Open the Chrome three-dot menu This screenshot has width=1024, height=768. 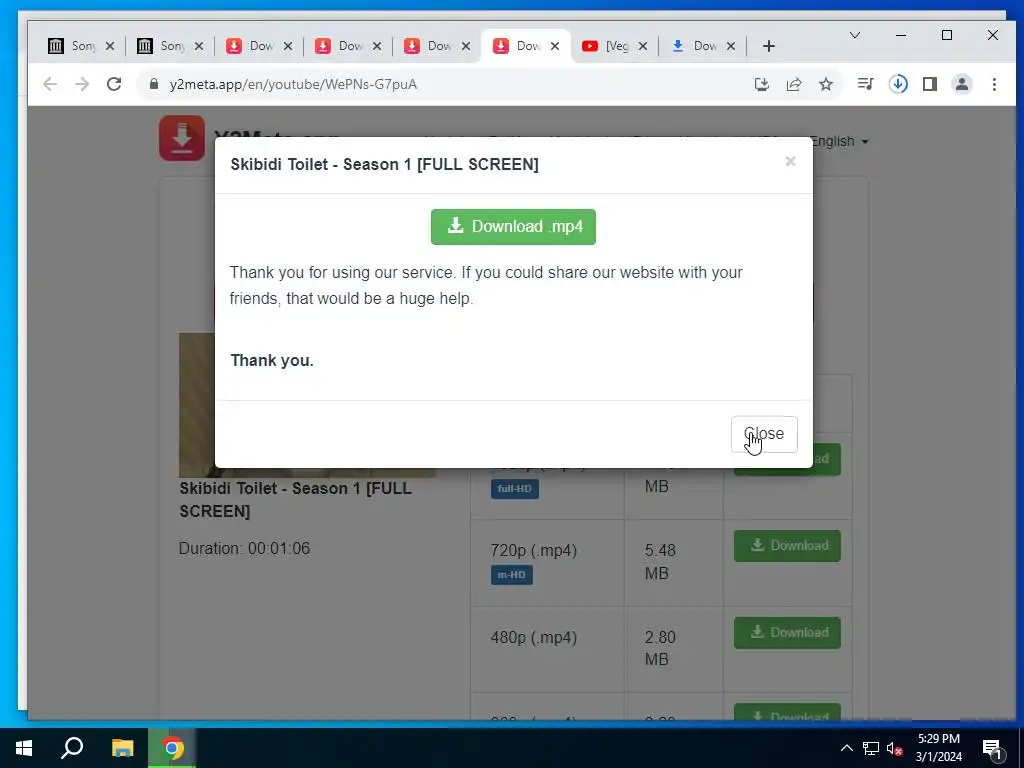994,84
